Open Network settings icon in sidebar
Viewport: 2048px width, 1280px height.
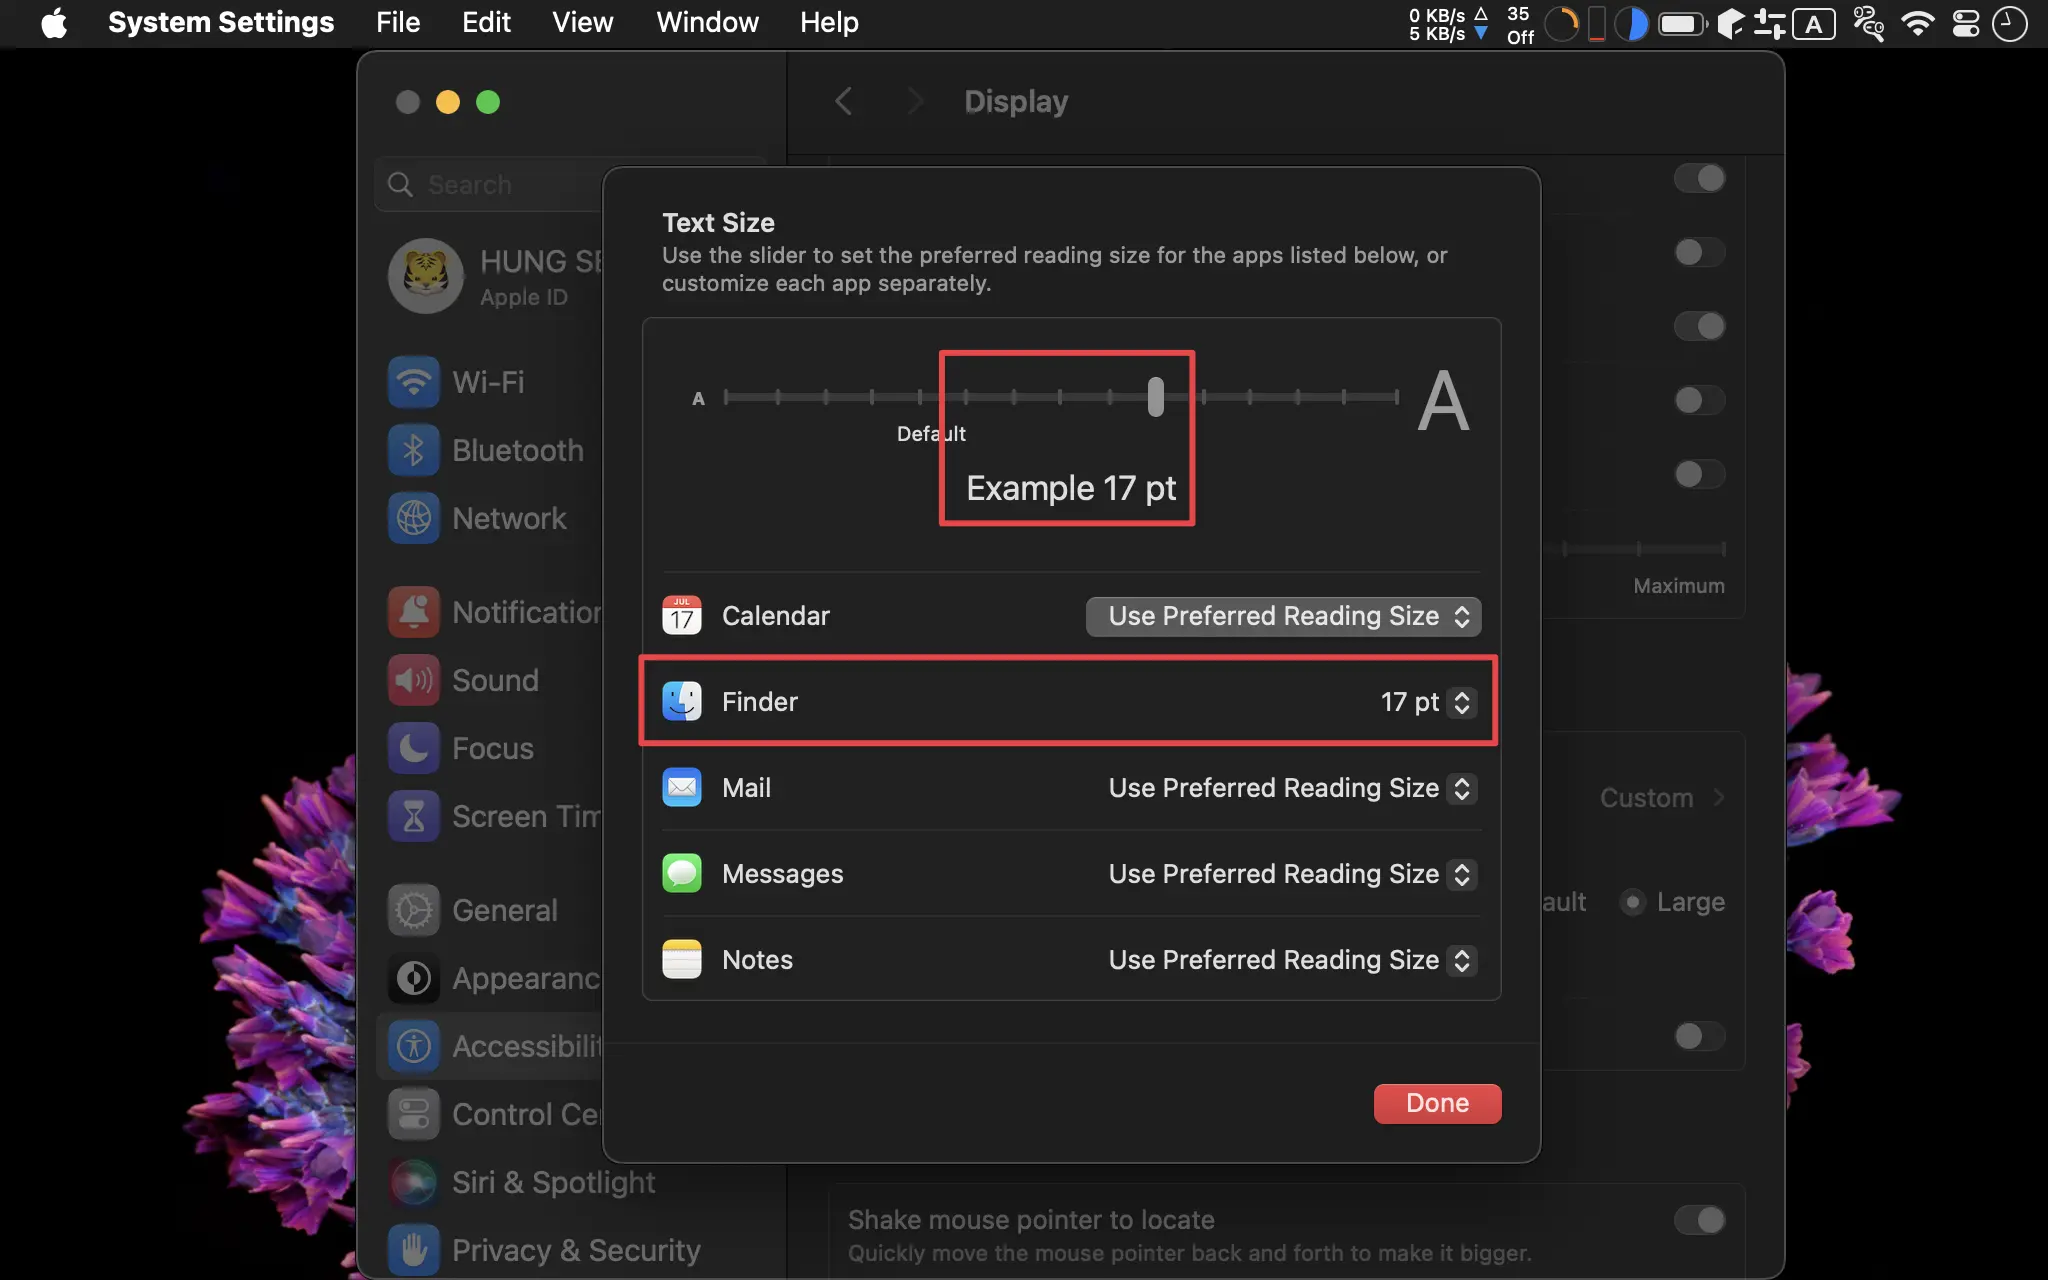pos(413,518)
